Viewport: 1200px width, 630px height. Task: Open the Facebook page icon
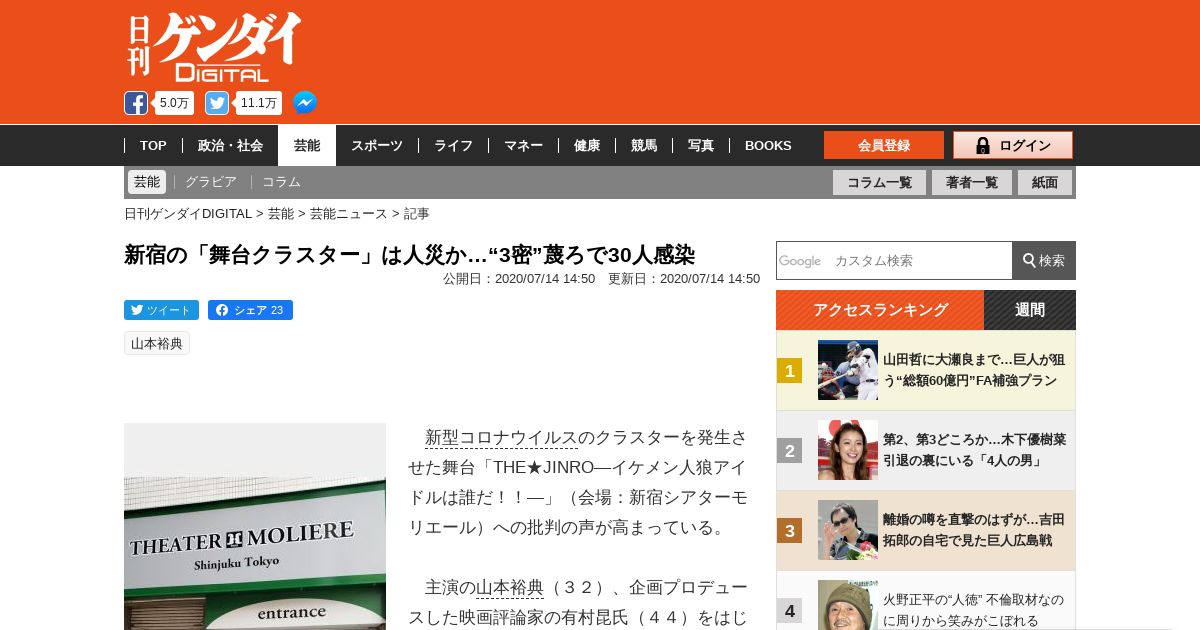click(x=136, y=103)
